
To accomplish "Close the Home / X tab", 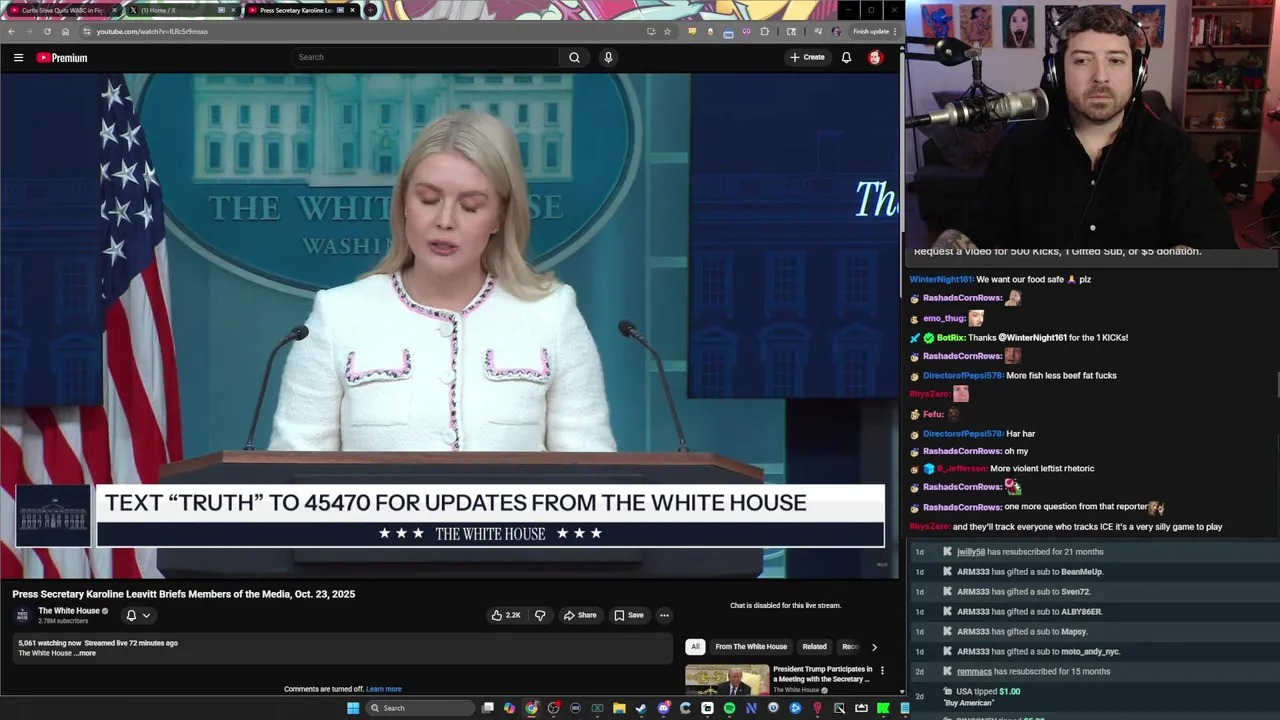I will pyautogui.click(x=234, y=10).
